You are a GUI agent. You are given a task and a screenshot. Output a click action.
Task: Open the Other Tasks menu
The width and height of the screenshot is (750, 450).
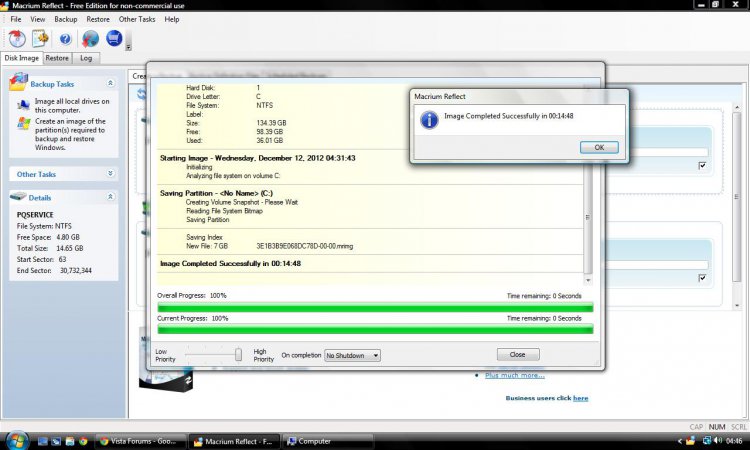click(x=137, y=19)
